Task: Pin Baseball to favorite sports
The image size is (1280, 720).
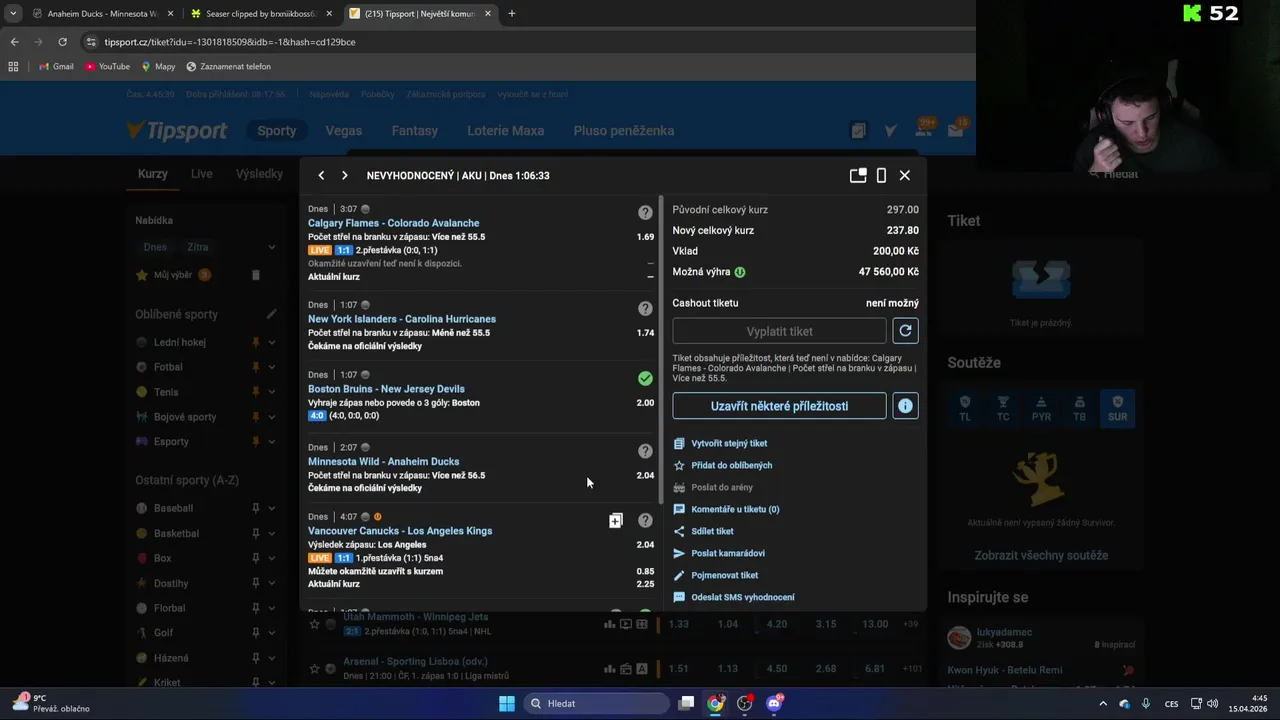Action: pyautogui.click(x=256, y=508)
